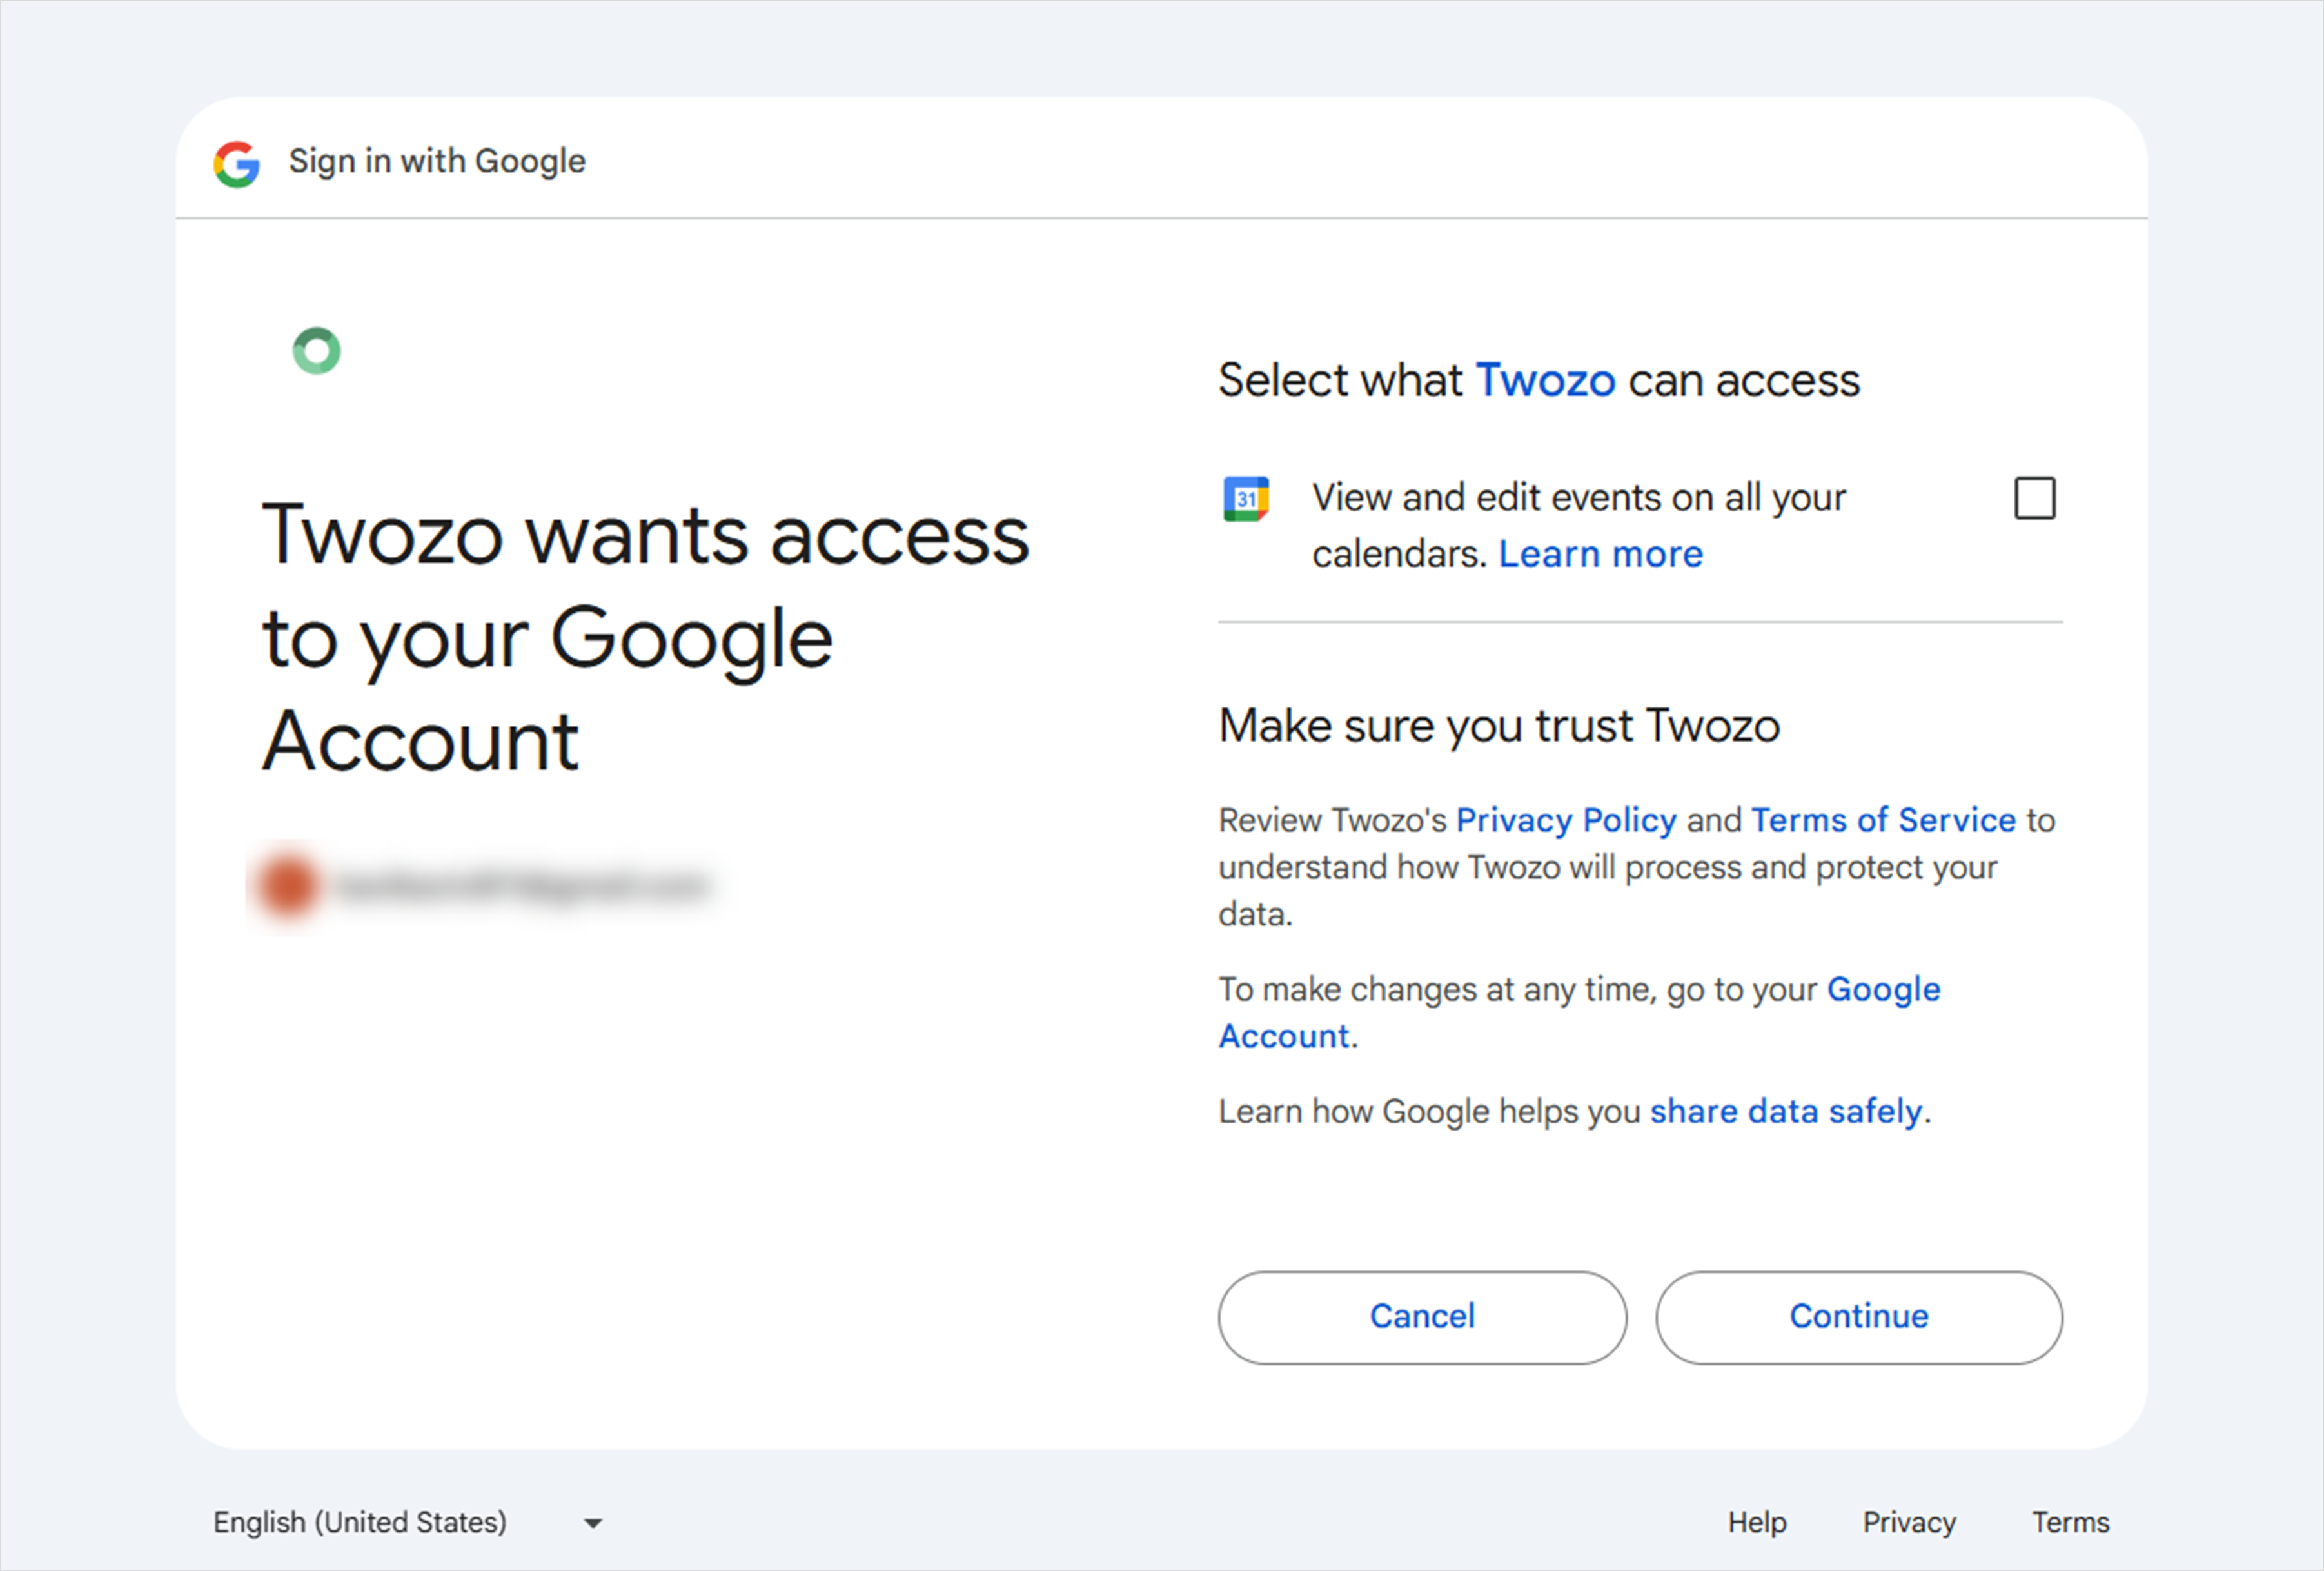Viewport: 2324px width, 1571px height.
Task: Open Terms in the footer
Action: (x=2070, y=1522)
